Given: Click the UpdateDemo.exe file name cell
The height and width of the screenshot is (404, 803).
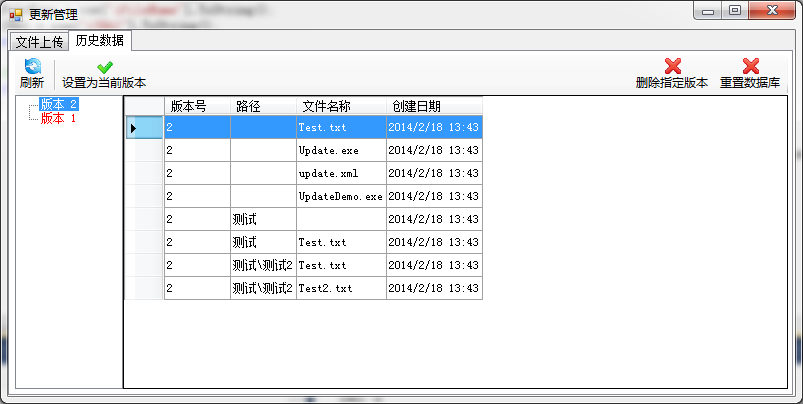Looking at the screenshot, I should (341, 196).
